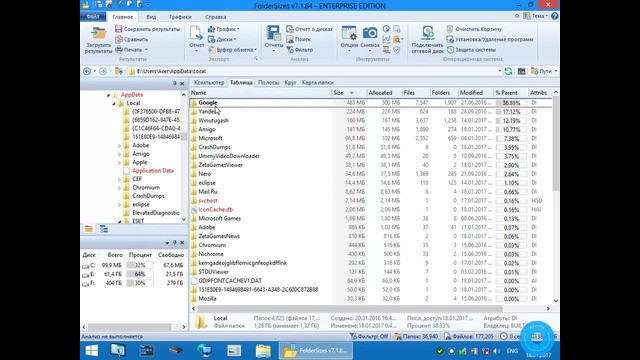The image size is (640, 360).
Task: Click Сохранить результаты (save results) button
Action: tap(147, 29)
